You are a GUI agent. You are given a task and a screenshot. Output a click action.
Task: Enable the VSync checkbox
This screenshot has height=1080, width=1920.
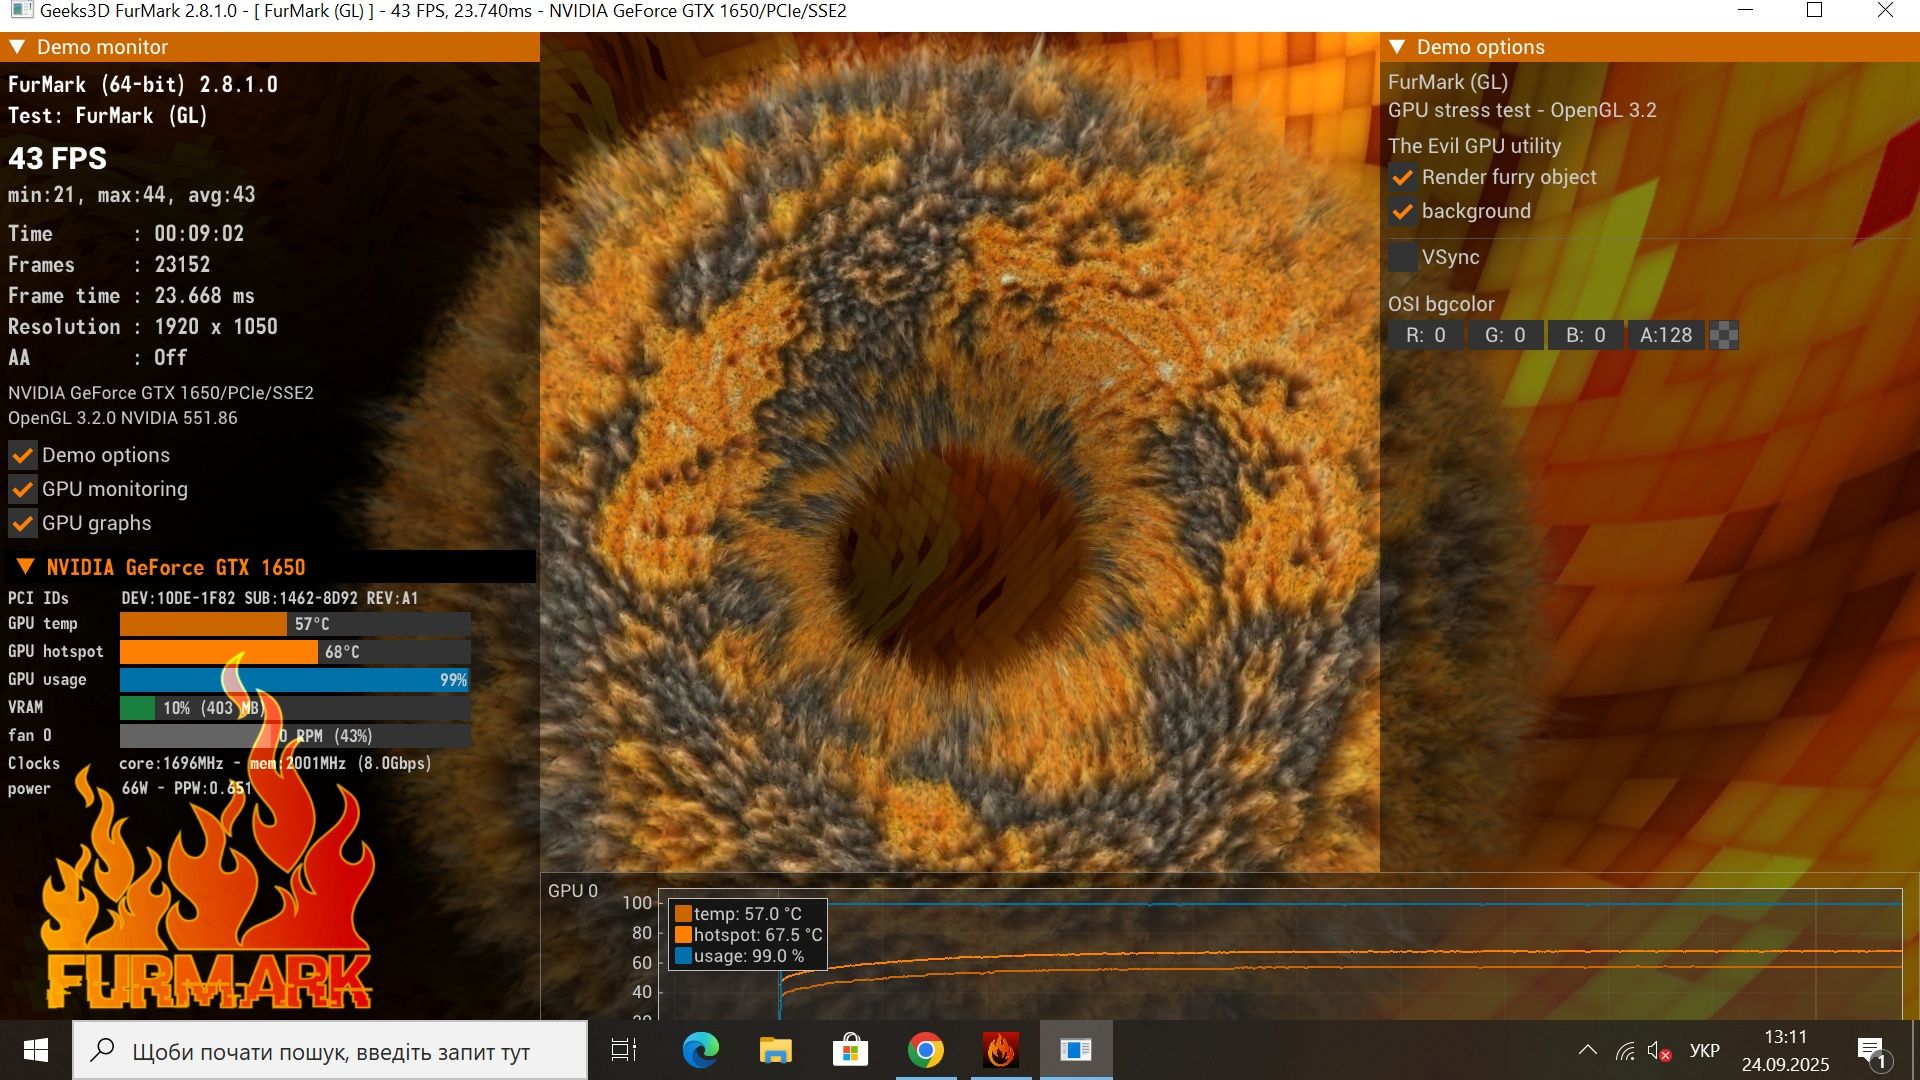click(1403, 257)
